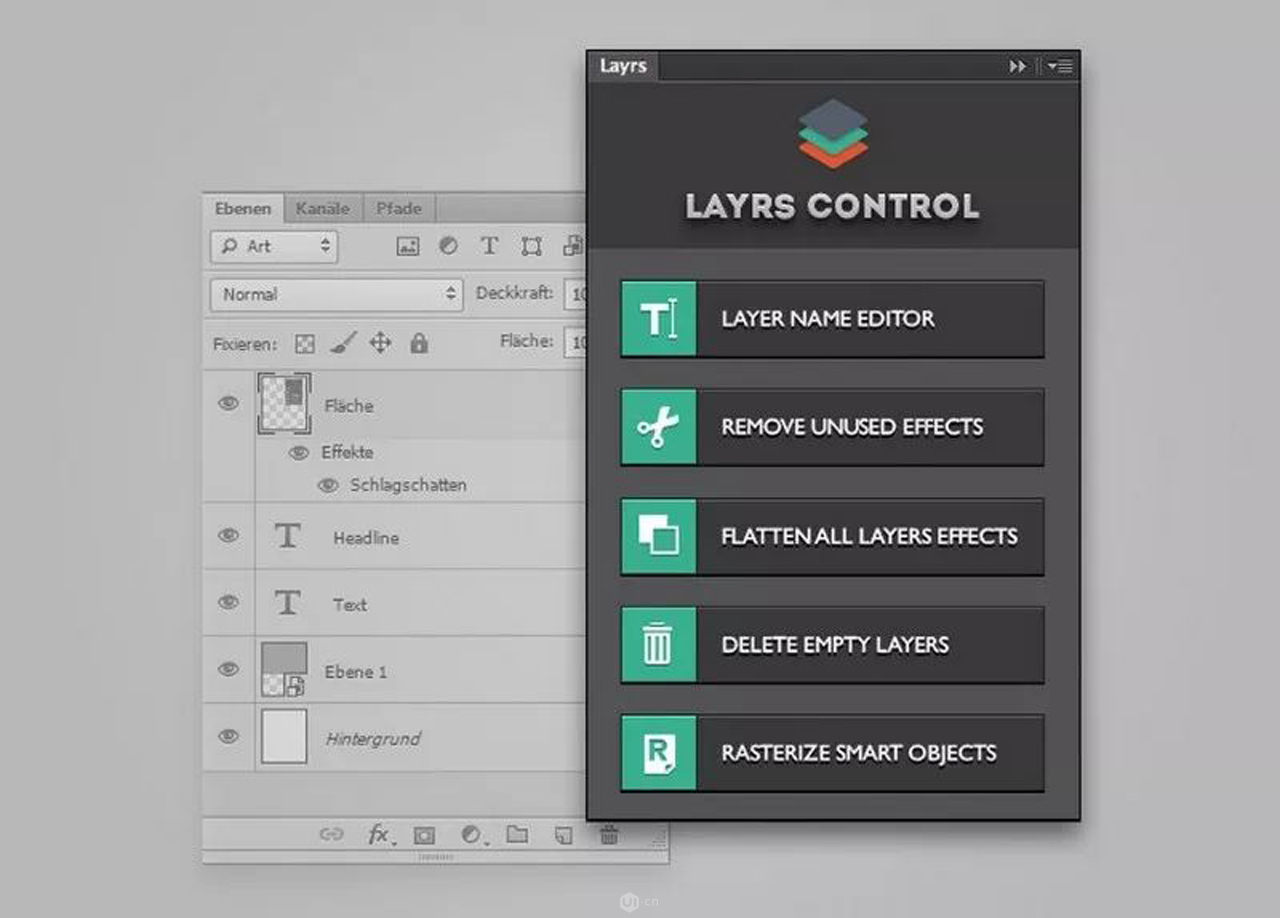1280x918 pixels.
Task: Click the Layer Name Editor button
Action: click(x=832, y=319)
